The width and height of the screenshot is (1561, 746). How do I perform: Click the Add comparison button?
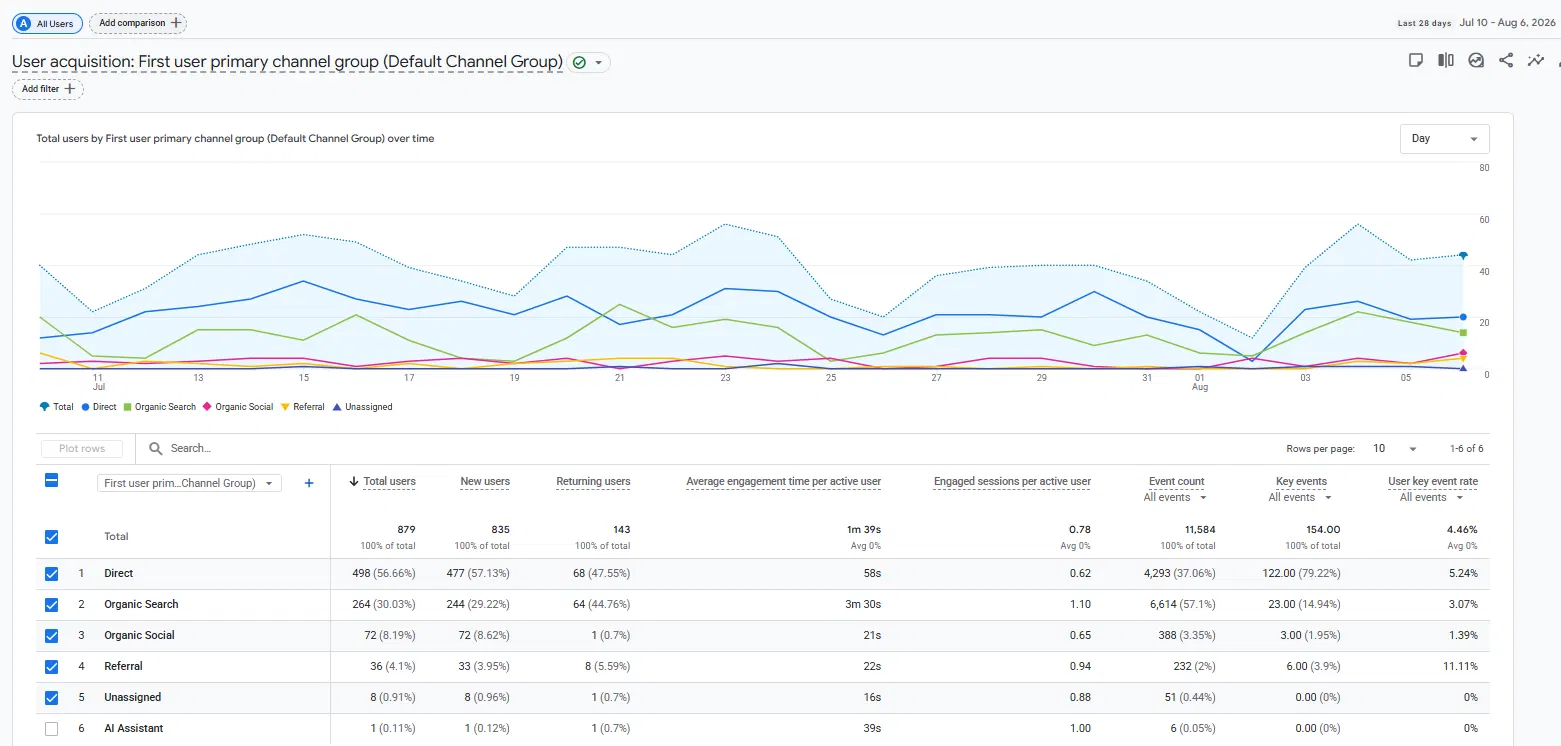(x=138, y=23)
